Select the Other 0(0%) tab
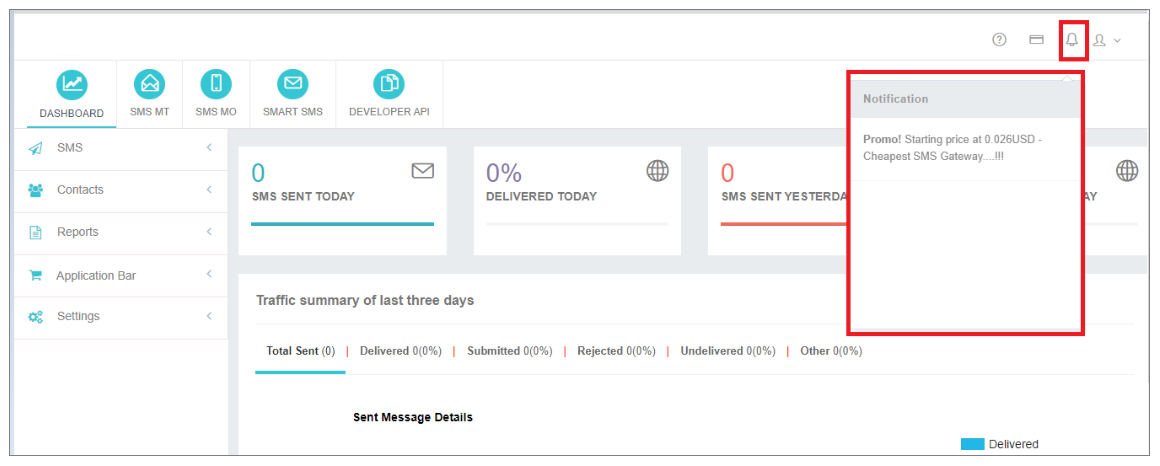The width and height of the screenshot is (1160, 466). tap(831, 351)
